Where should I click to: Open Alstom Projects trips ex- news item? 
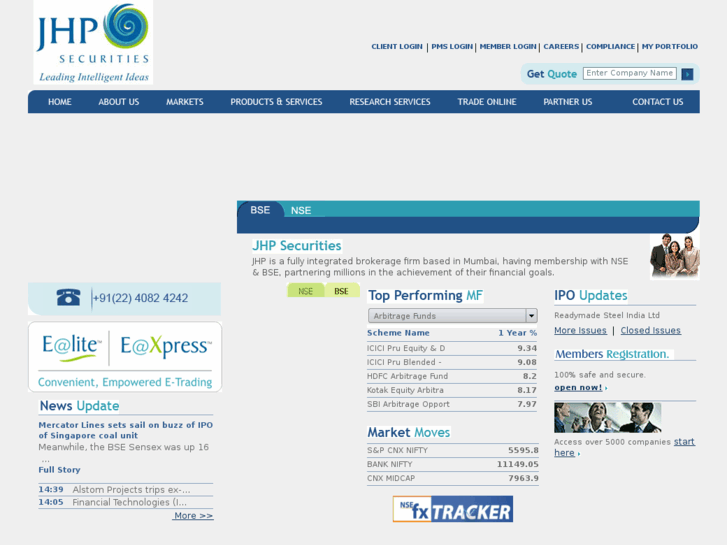131,489
